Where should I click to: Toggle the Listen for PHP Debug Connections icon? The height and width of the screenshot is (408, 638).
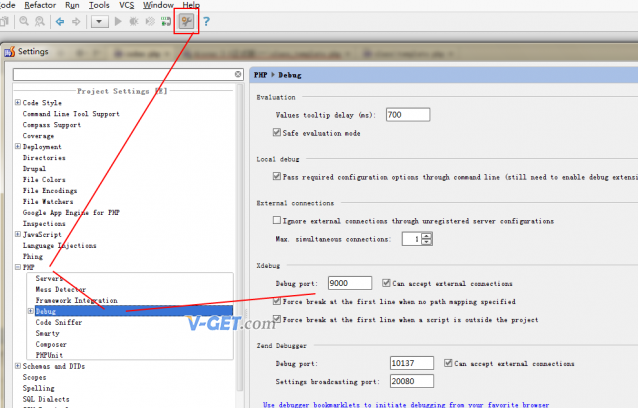click(166, 21)
